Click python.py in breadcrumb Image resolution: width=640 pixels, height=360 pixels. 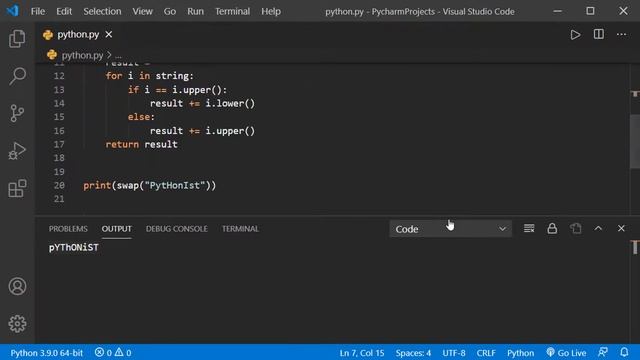[82, 55]
